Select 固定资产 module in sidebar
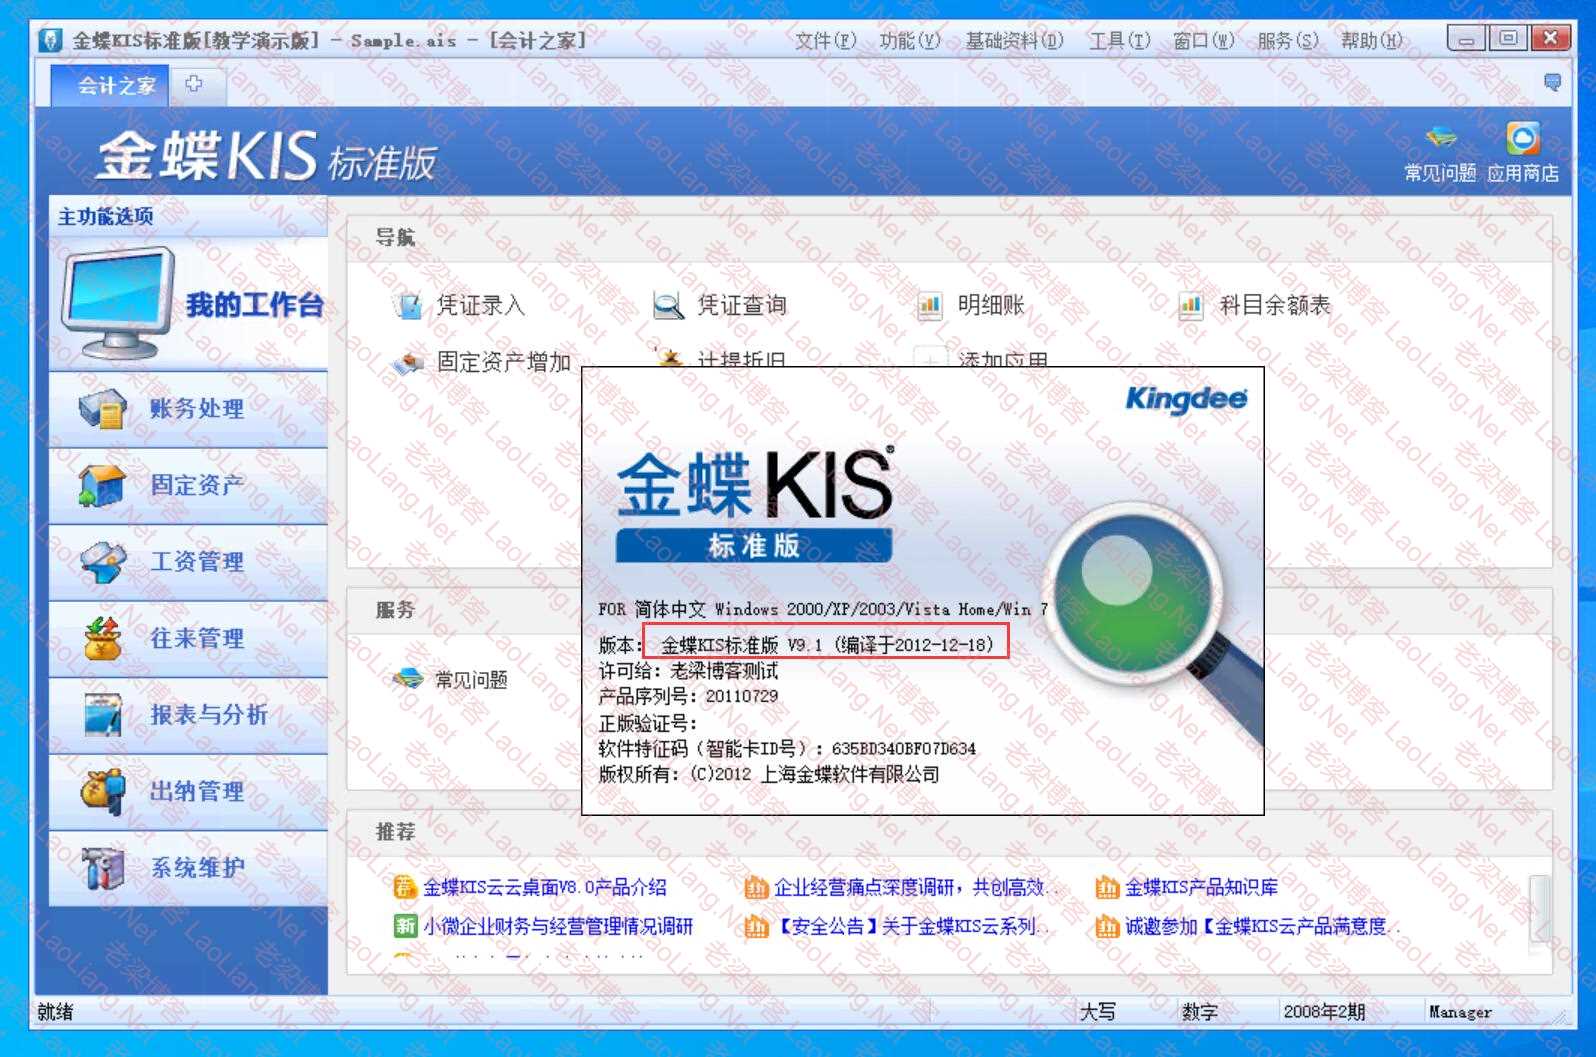This screenshot has height=1057, width=1596. point(196,486)
